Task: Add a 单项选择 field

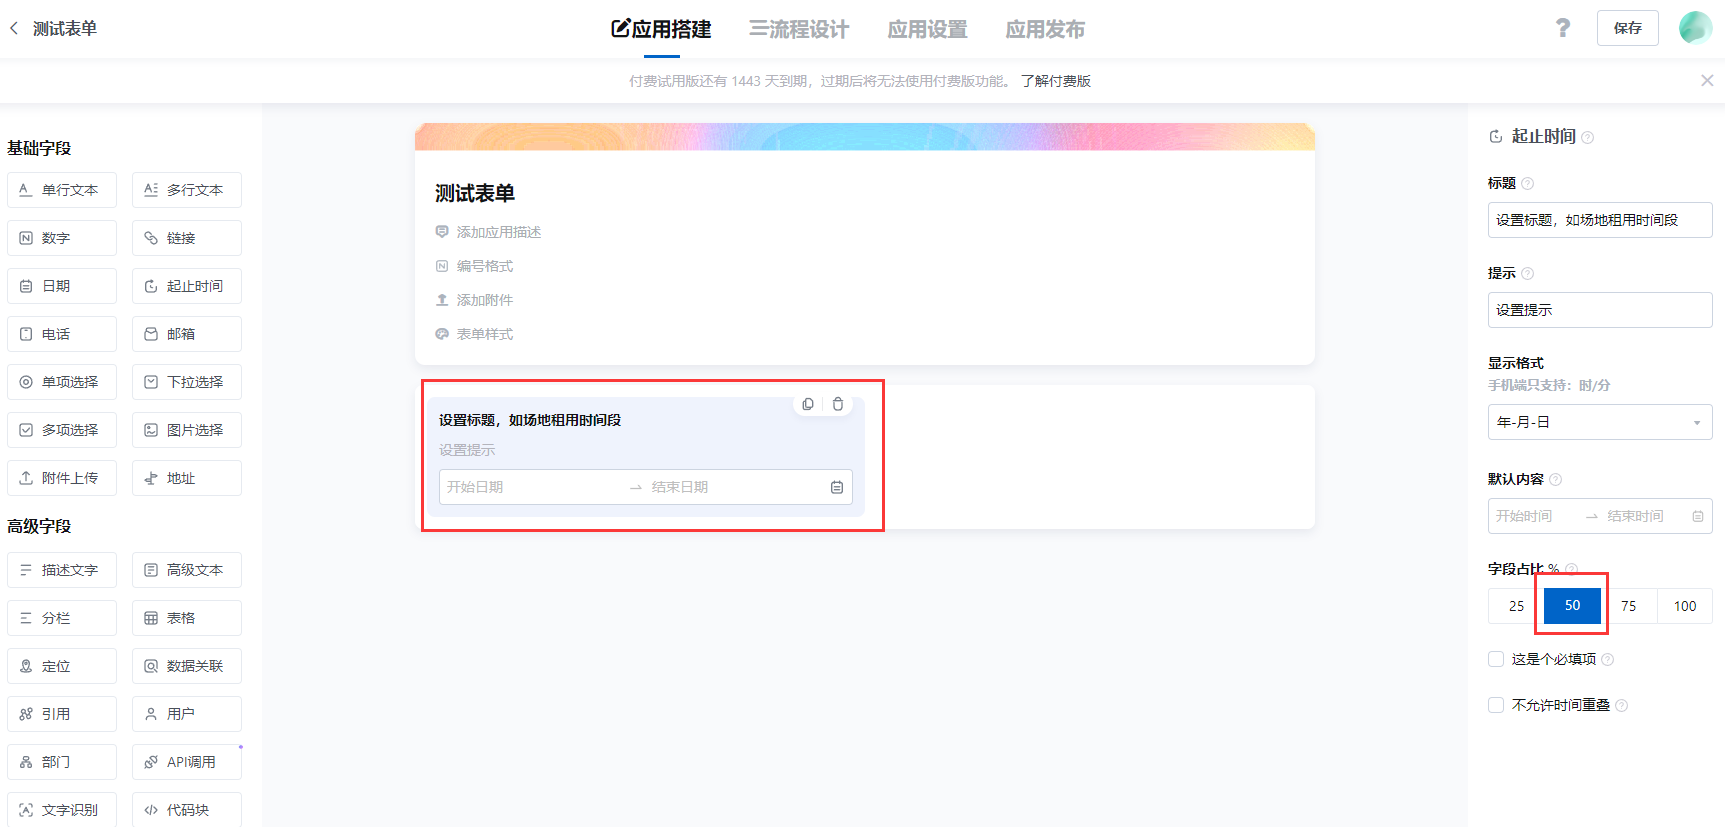Action: tap(62, 382)
